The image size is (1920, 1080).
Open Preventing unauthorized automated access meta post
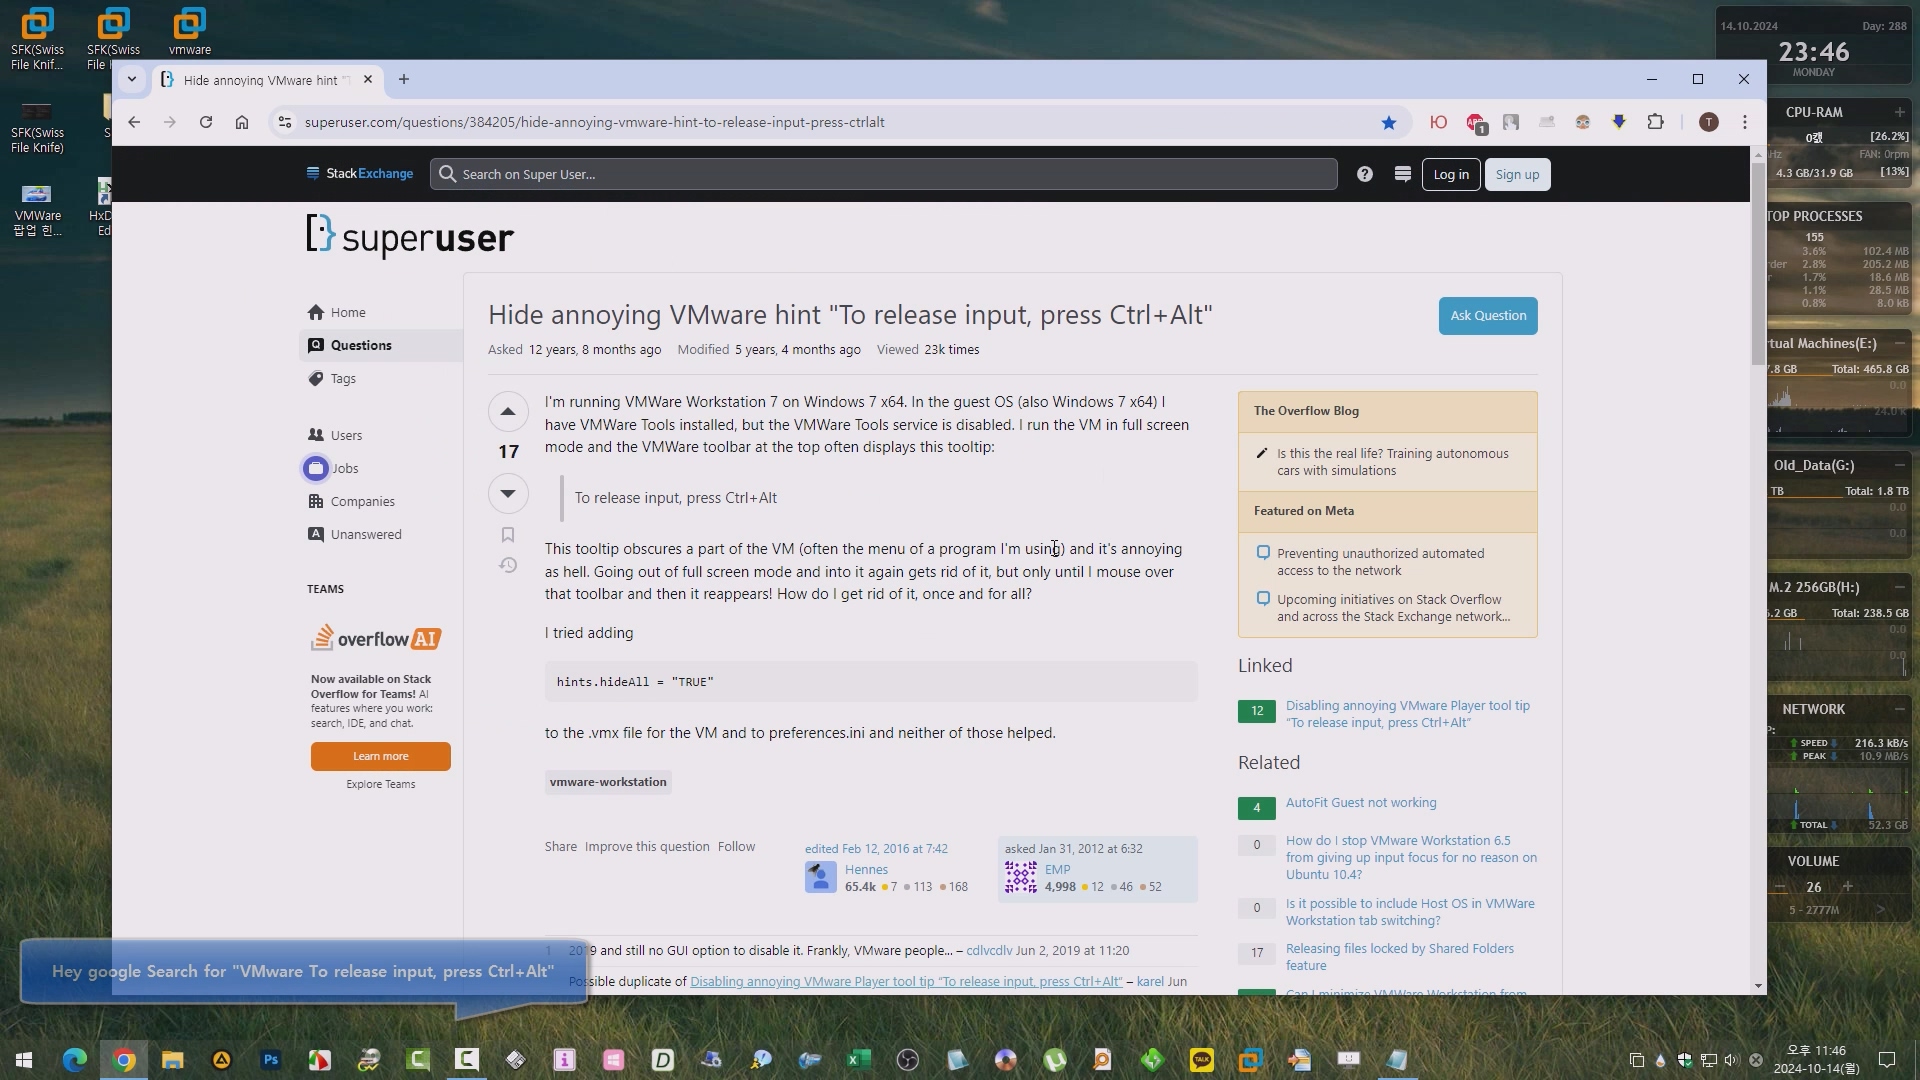coord(1380,562)
